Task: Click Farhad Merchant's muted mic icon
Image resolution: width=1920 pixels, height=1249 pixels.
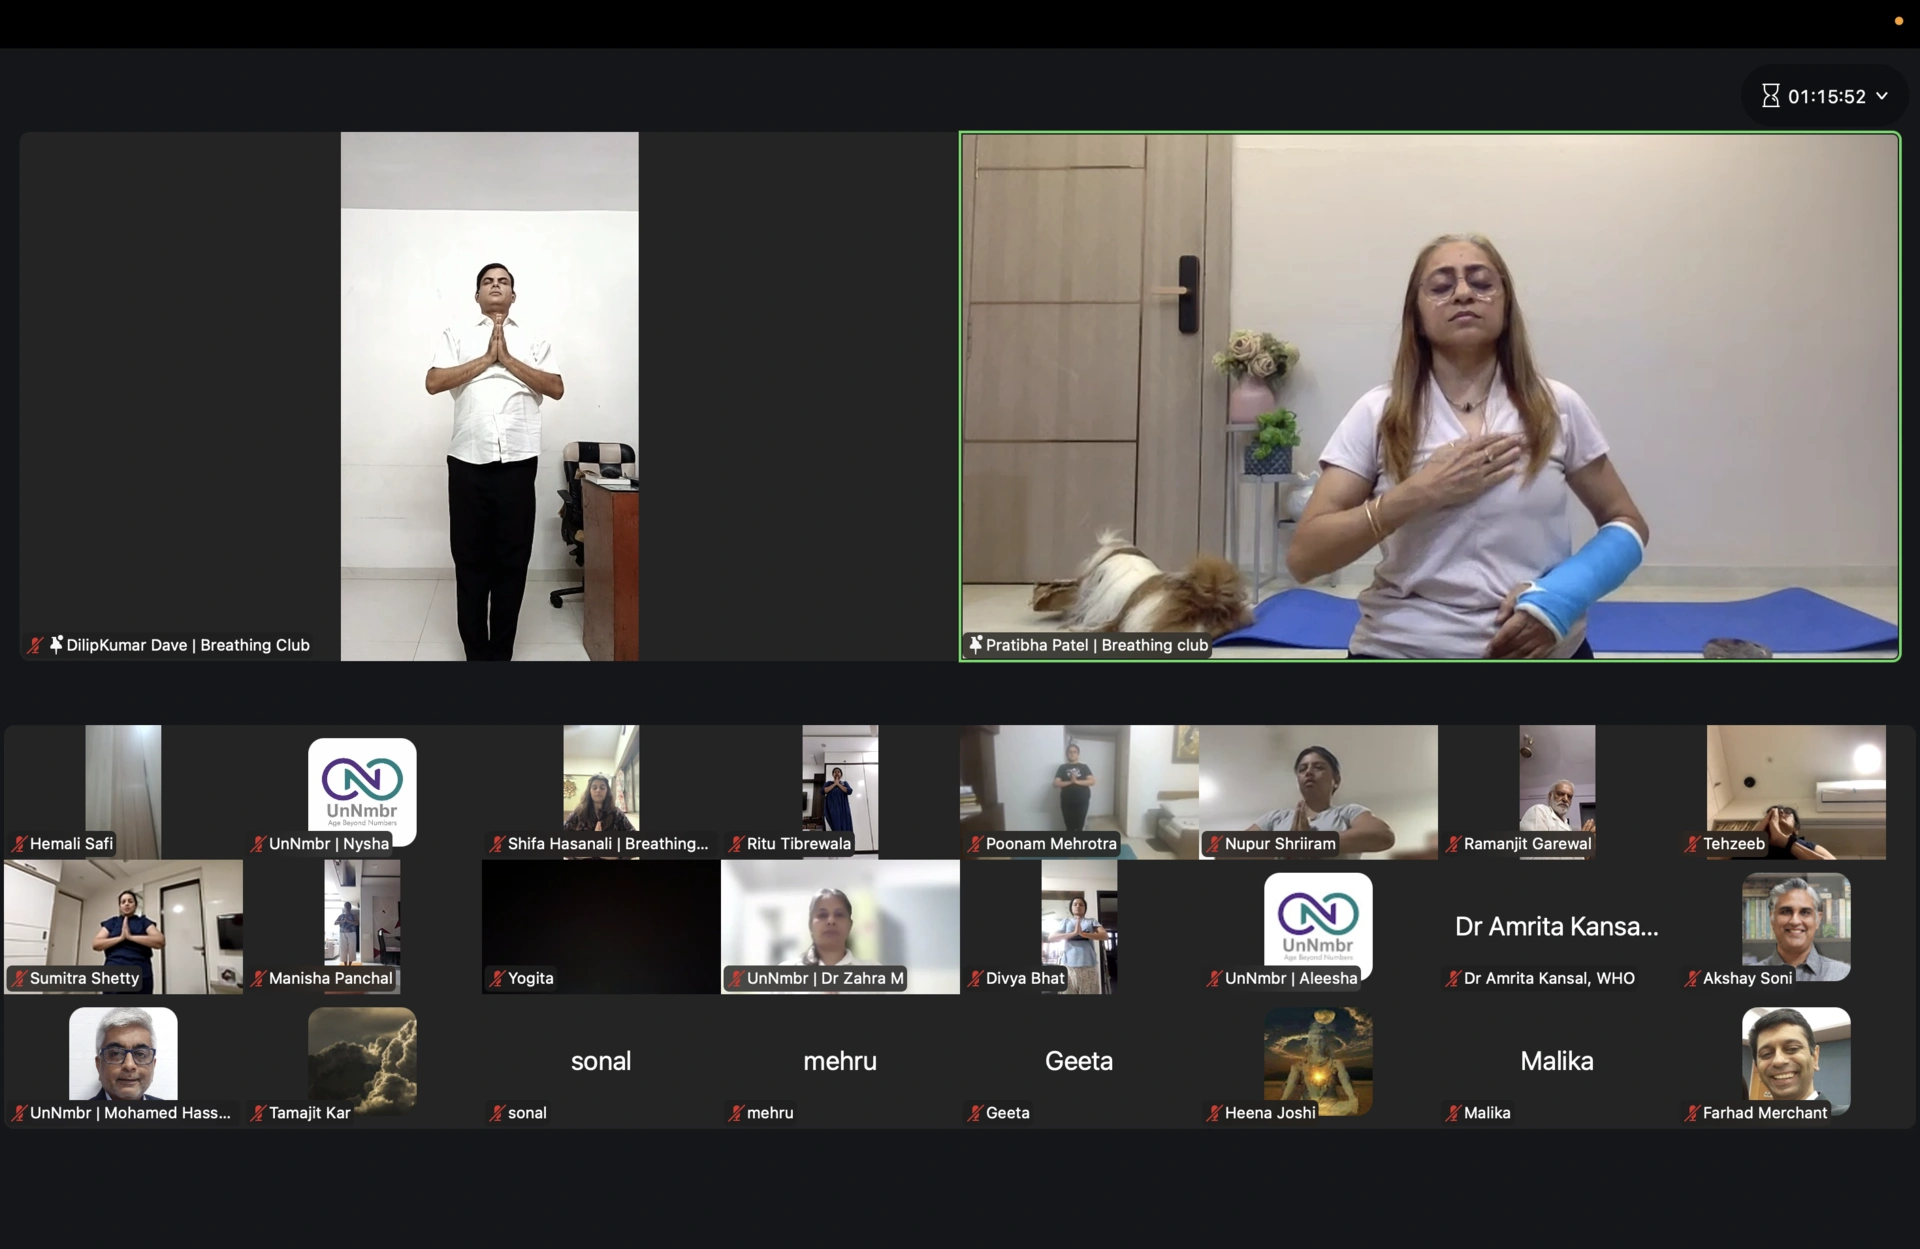Action: (1691, 1112)
